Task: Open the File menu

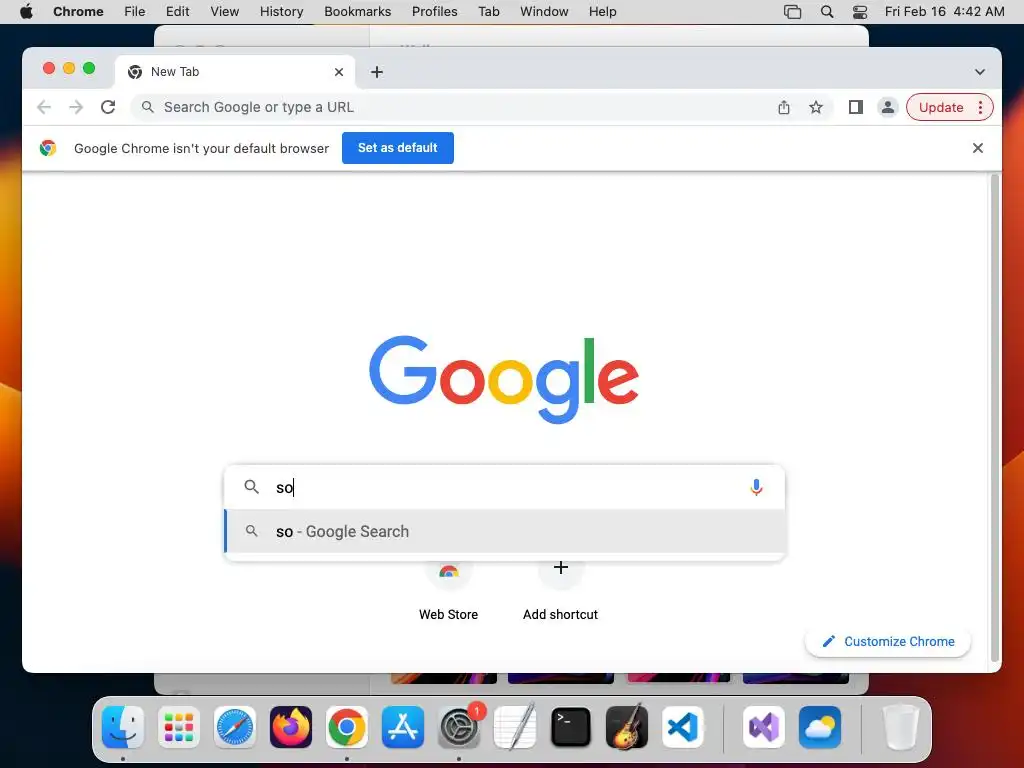Action: coord(135,12)
